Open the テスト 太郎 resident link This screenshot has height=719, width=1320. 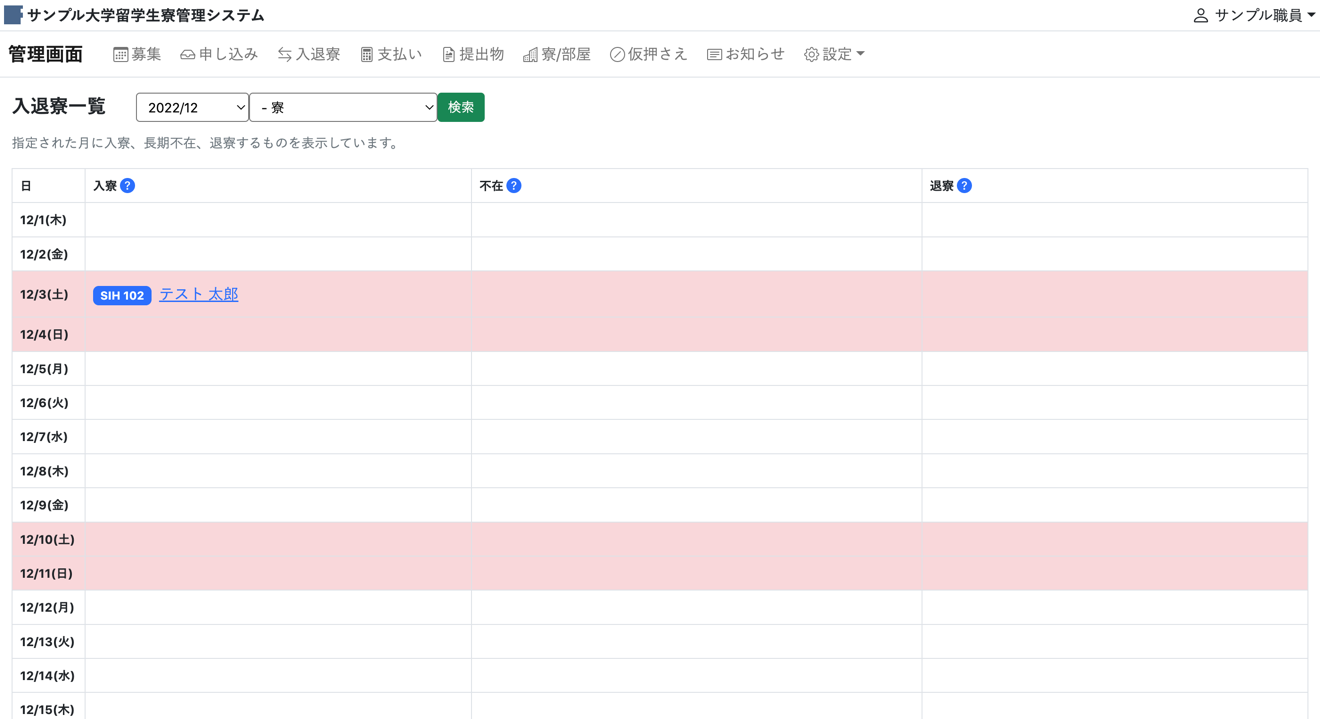pyautogui.click(x=198, y=294)
